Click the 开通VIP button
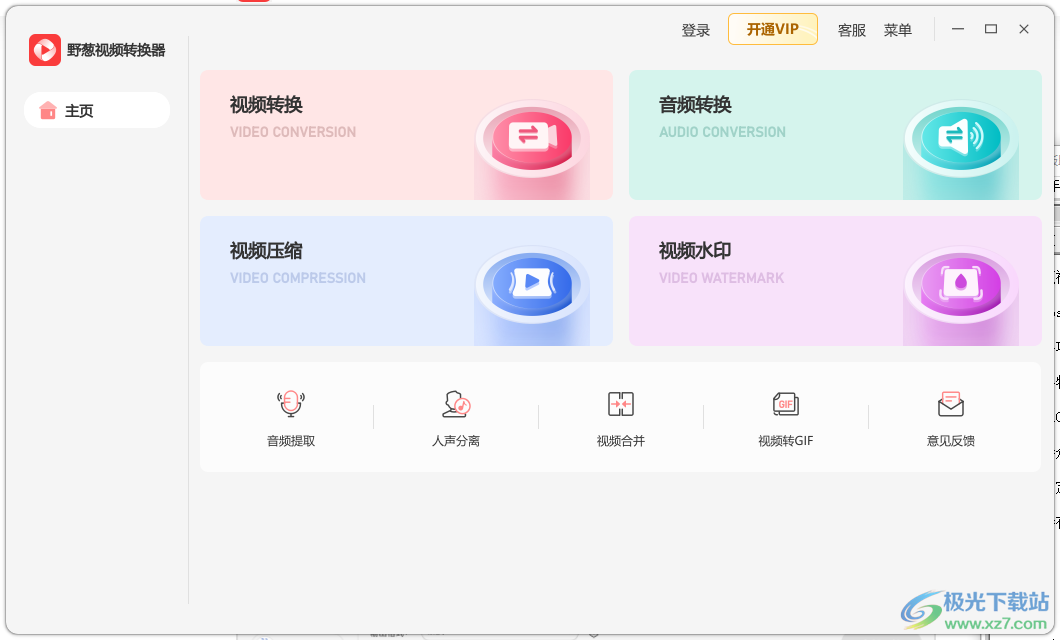Viewport: 1060px width, 640px height. [x=773, y=29]
